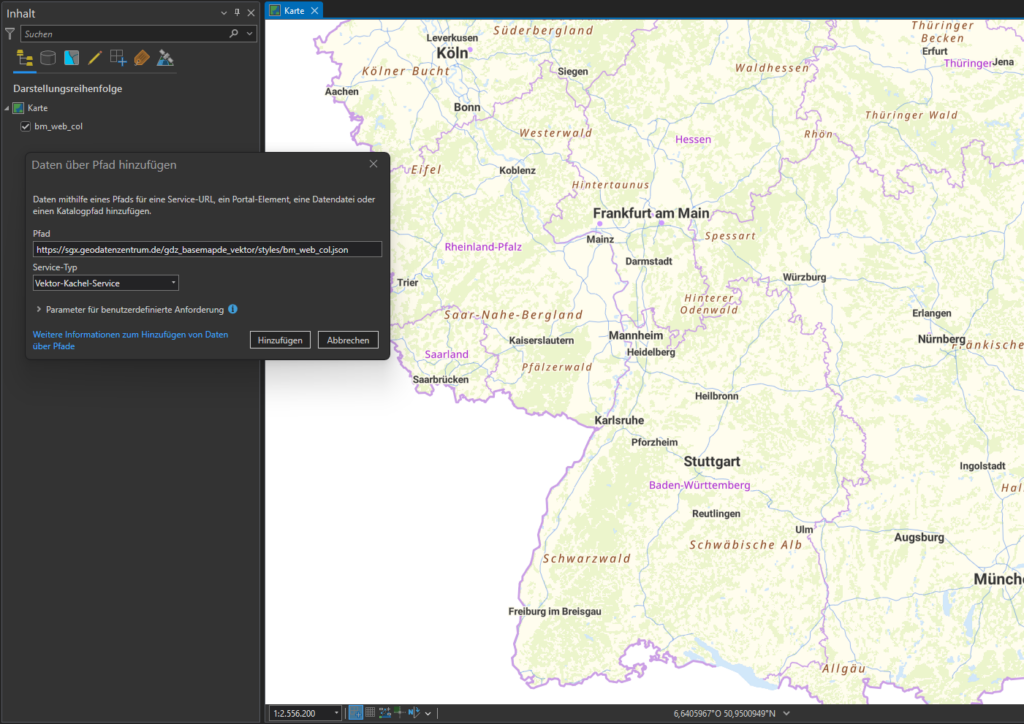Toggle visibility of the bm_web_col layer
The image size is (1024, 724).
coord(25,126)
